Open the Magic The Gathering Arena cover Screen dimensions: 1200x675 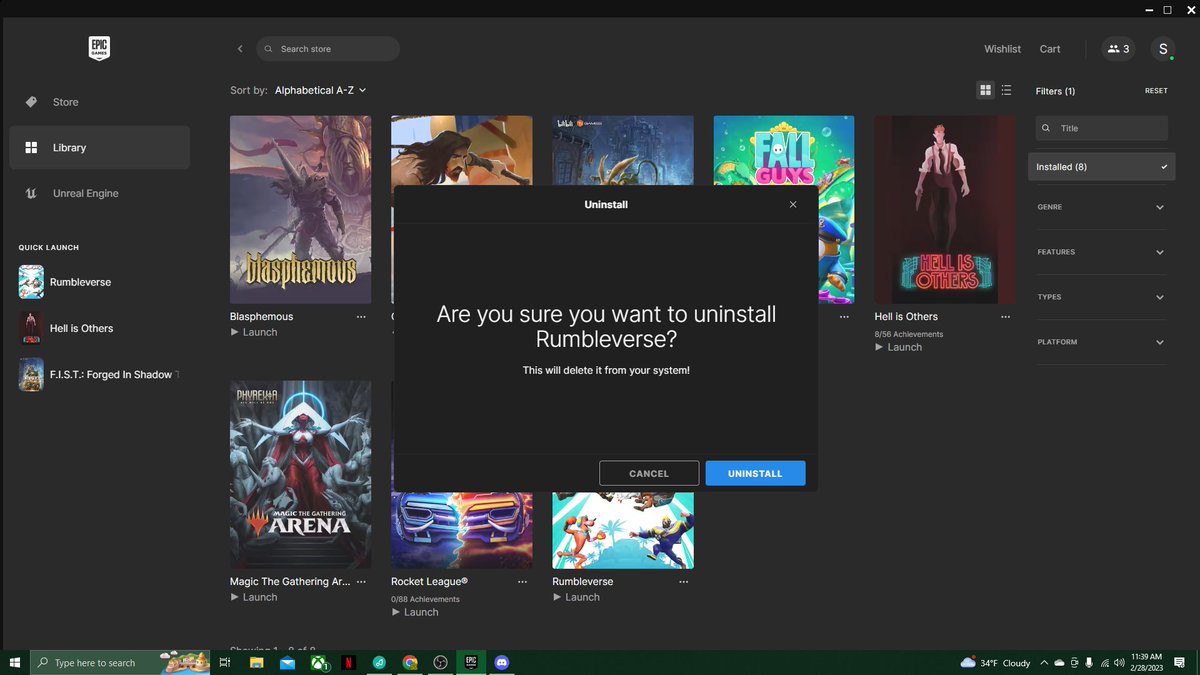click(x=300, y=474)
